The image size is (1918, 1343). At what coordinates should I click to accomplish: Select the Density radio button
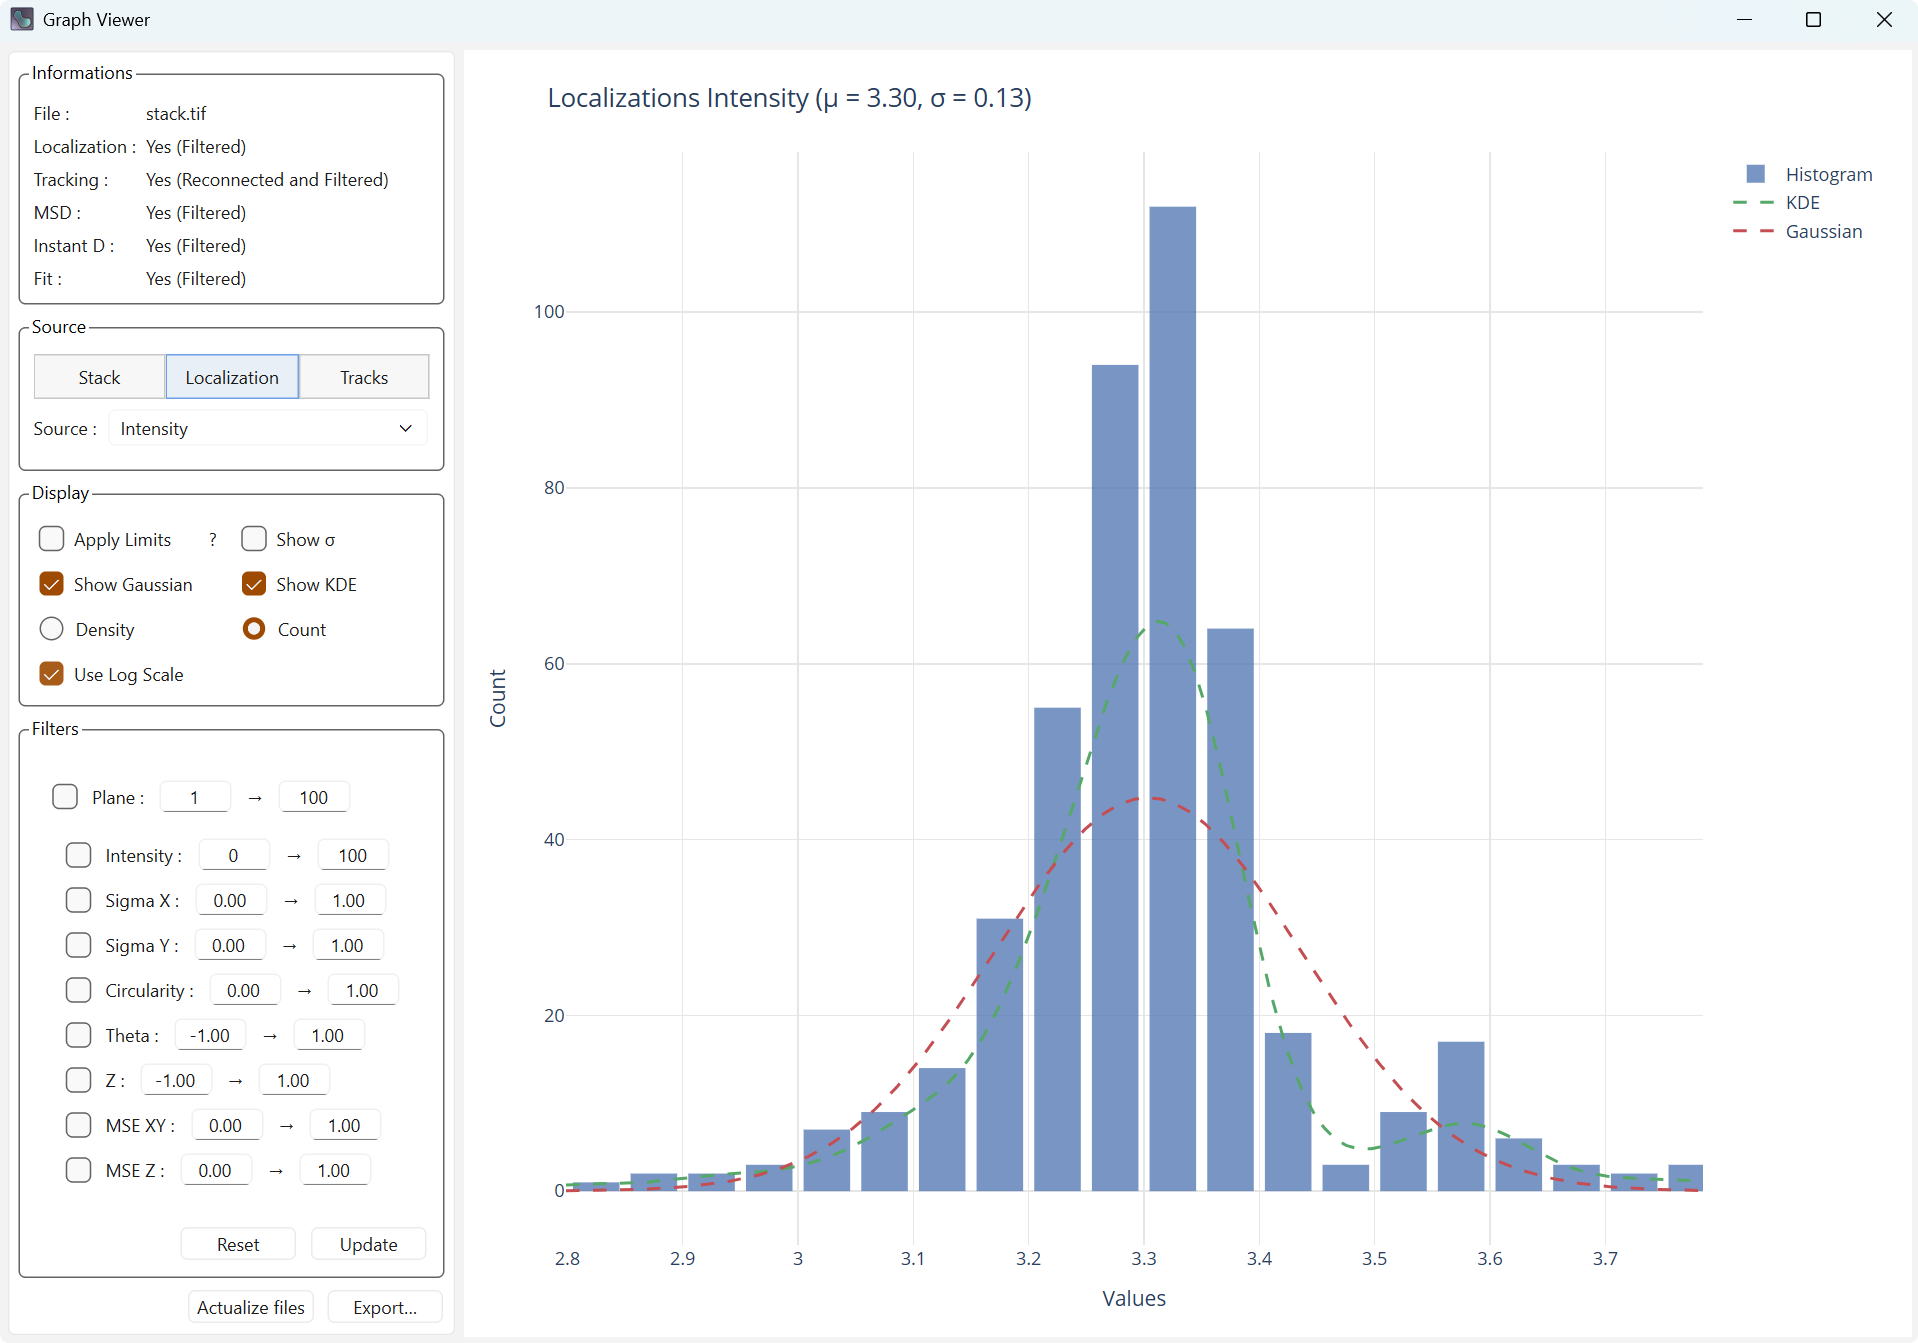pos(52,630)
